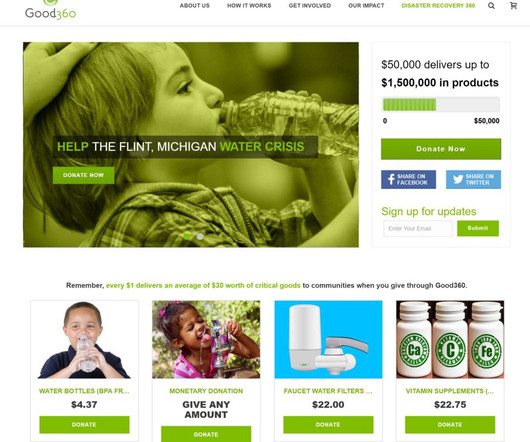Open the About Us menu

click(195, 6)
